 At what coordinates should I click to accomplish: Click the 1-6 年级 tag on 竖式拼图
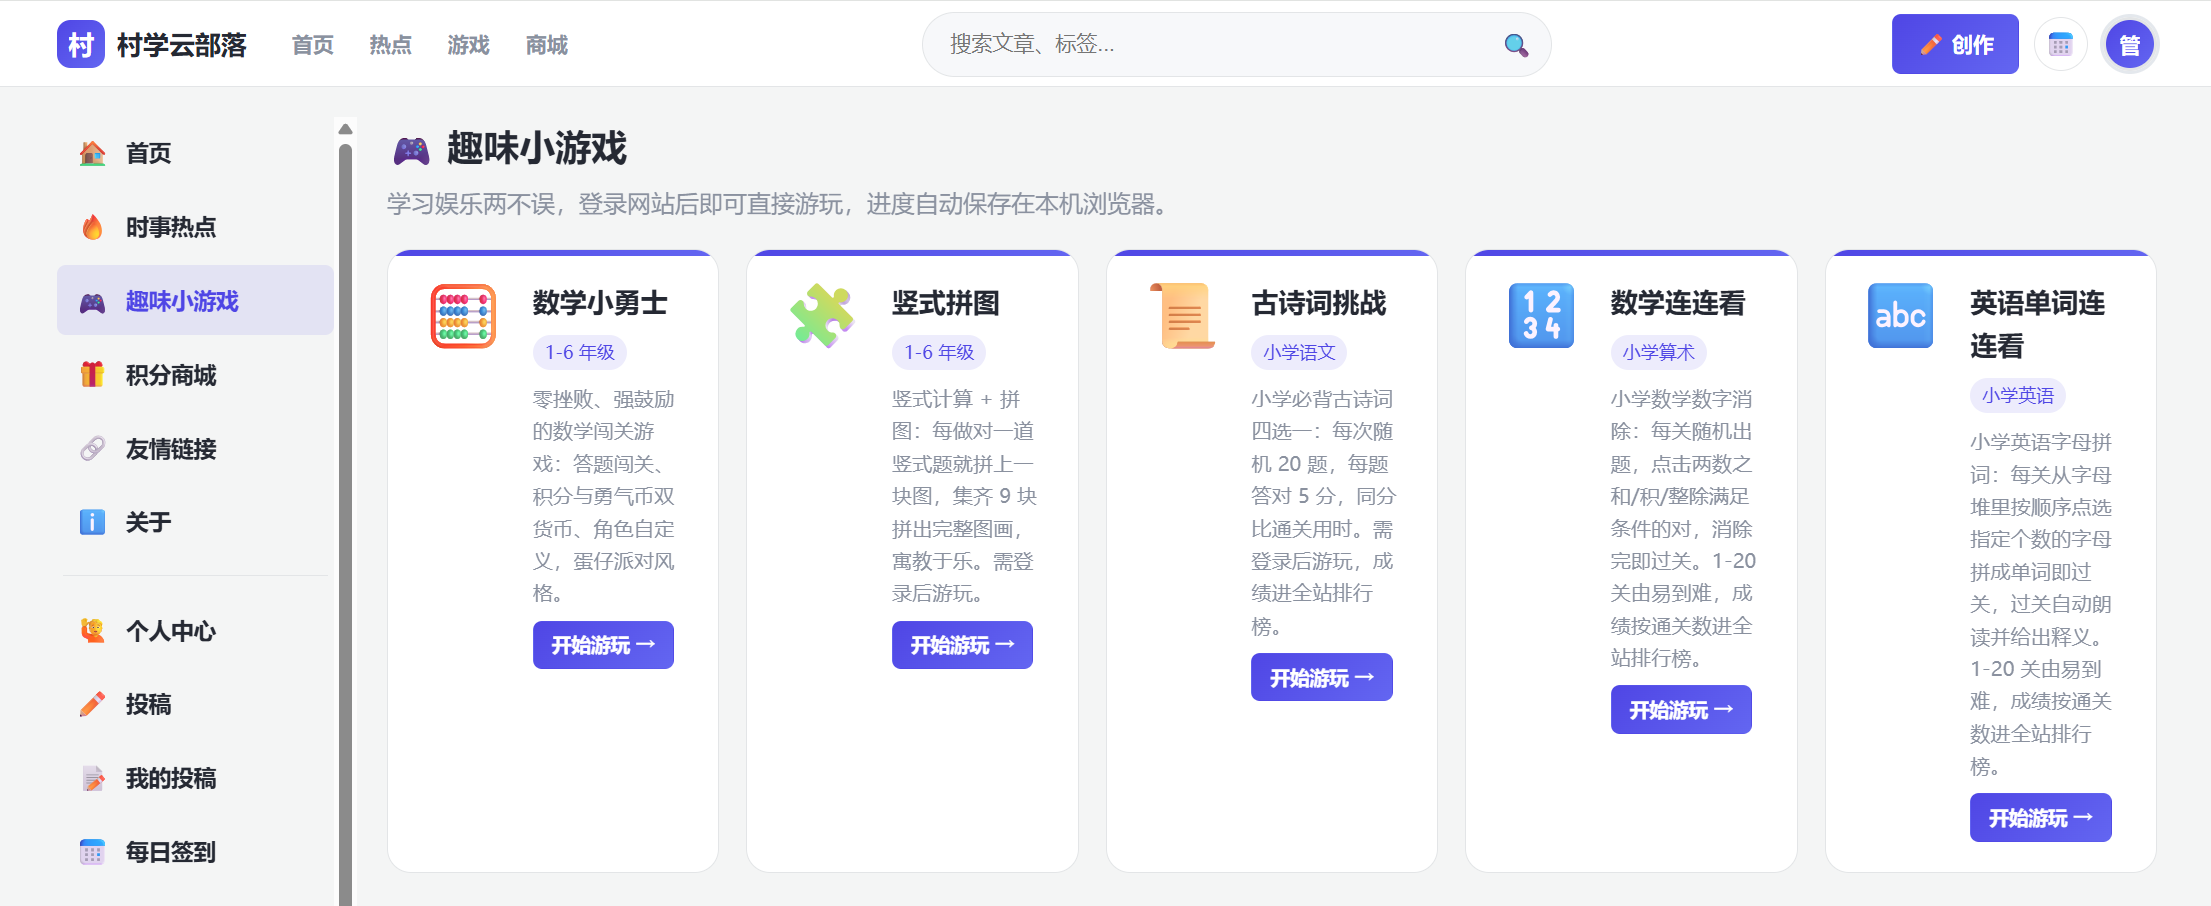(939, 352)
